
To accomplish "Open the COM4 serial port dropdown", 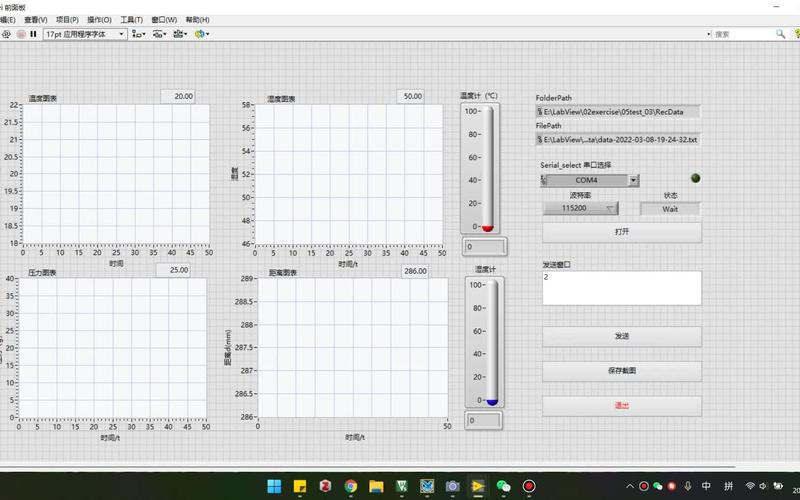I will pos(633,180).
